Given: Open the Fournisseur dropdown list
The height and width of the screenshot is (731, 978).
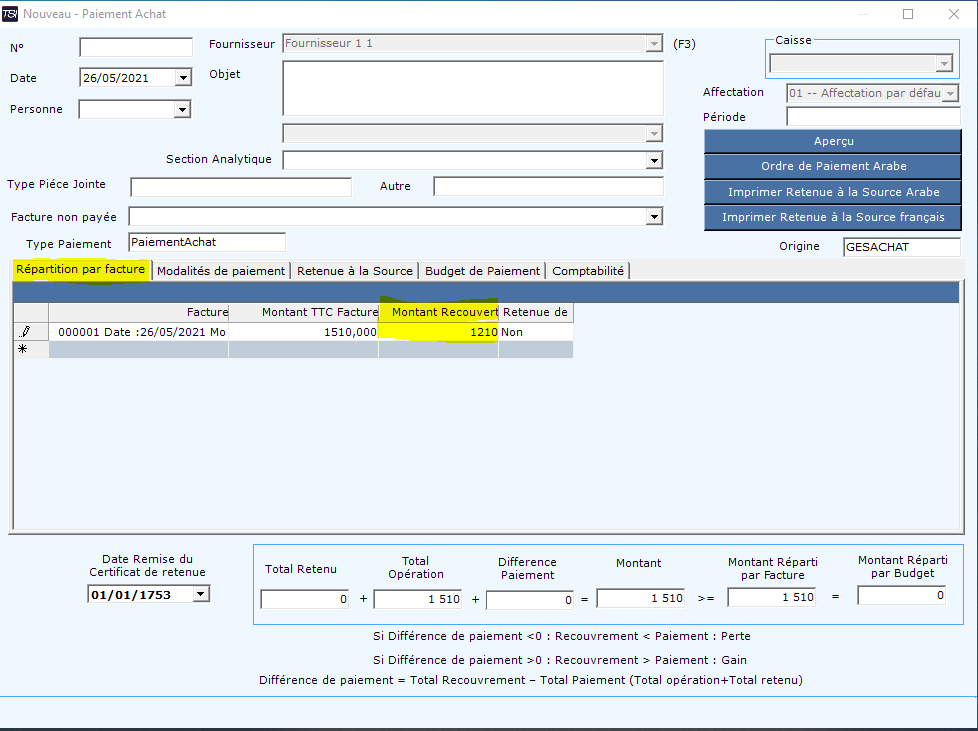Looking at the screenshot, I should click(654, 44).
